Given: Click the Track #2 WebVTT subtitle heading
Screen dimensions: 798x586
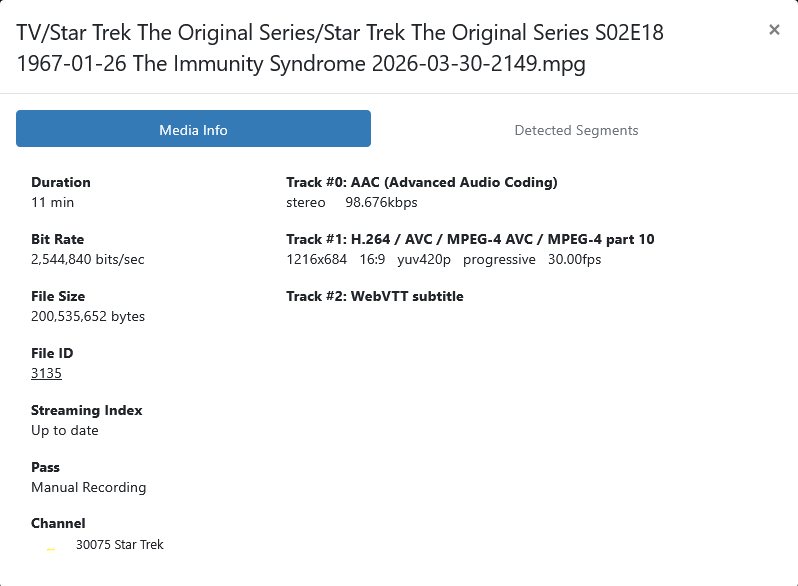Looking at the screenshot, I should tap(374, 296).
